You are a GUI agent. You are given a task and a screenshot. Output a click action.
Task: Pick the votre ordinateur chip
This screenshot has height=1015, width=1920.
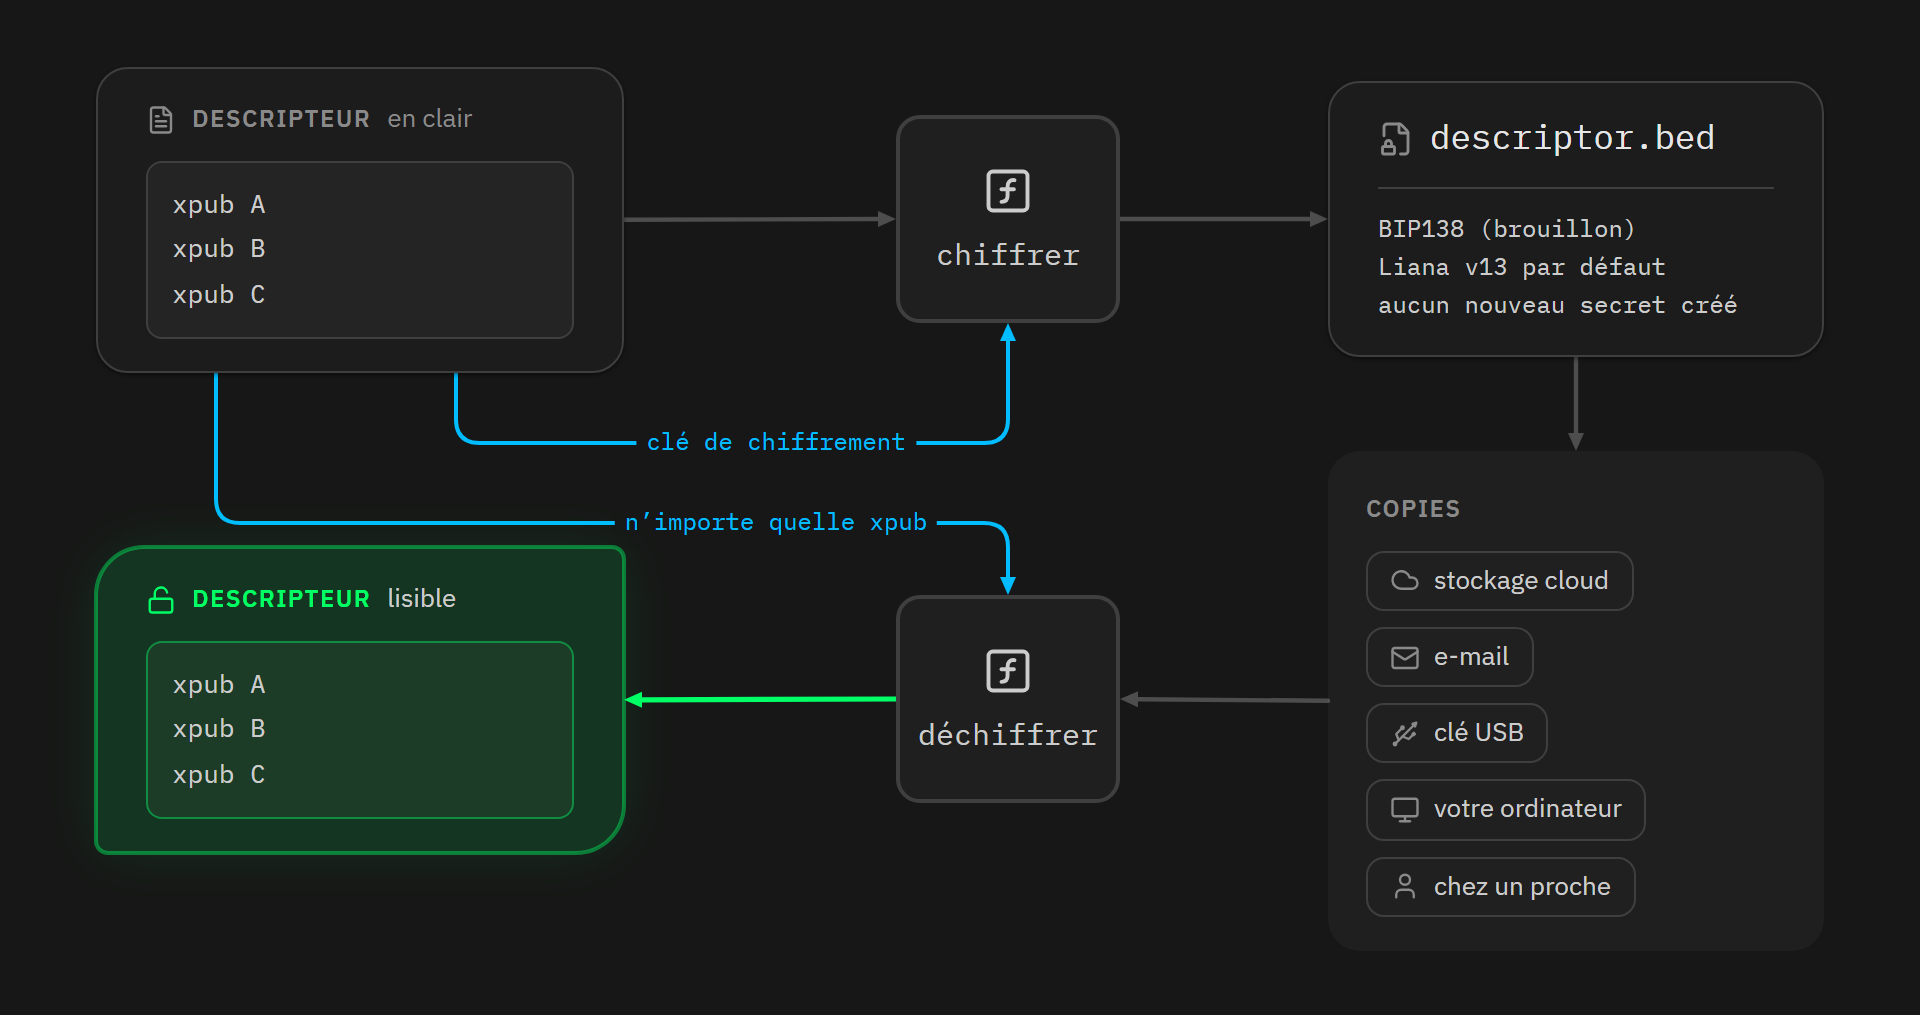pos(1506,810)
